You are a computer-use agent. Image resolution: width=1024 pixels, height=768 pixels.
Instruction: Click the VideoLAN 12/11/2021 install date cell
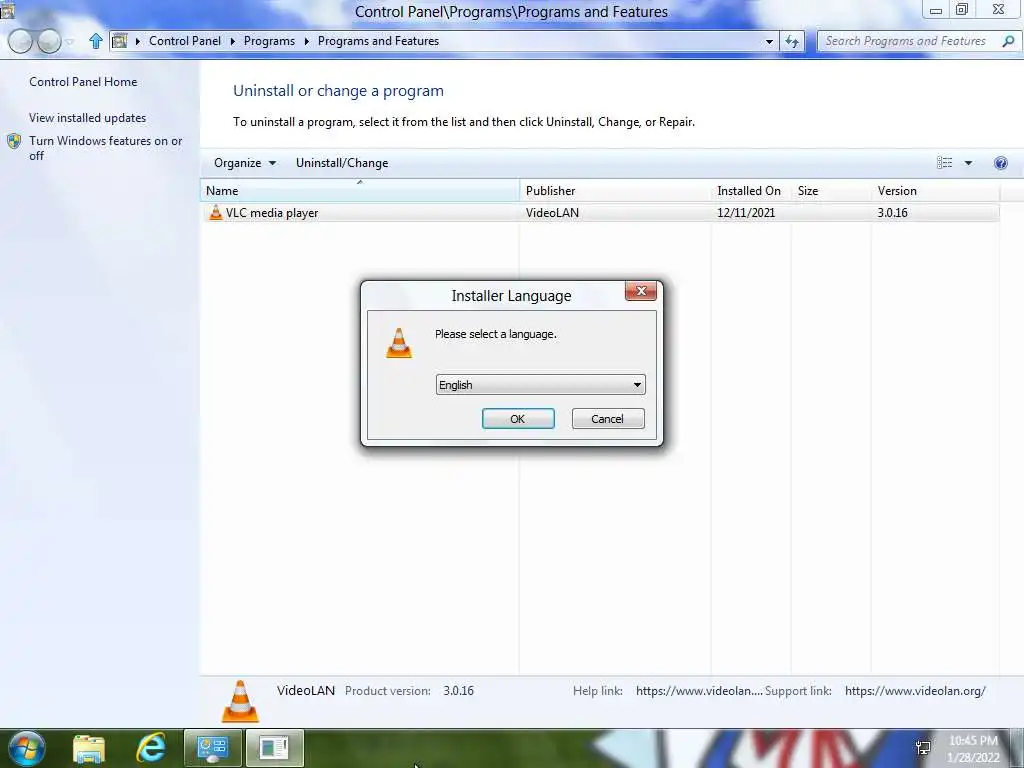tap(746, 212)
